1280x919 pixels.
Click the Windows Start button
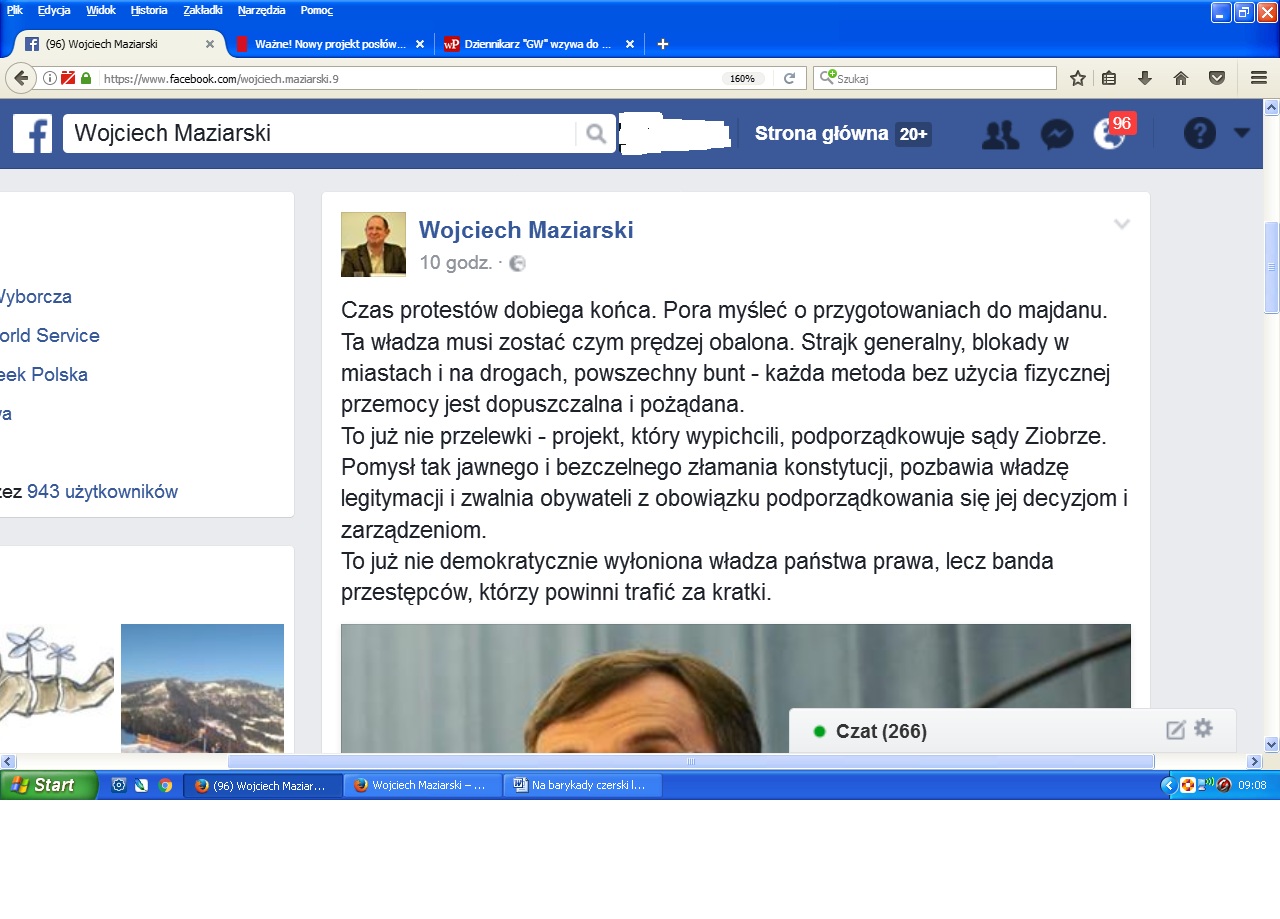(49, 785)
